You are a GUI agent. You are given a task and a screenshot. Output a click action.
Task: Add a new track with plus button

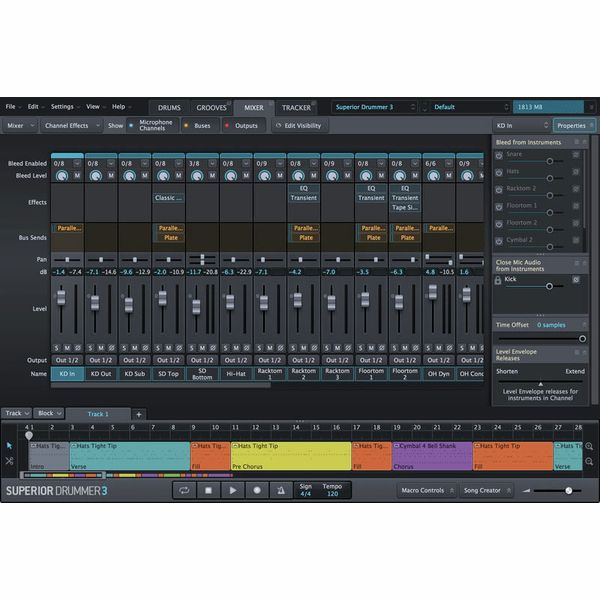139,414
